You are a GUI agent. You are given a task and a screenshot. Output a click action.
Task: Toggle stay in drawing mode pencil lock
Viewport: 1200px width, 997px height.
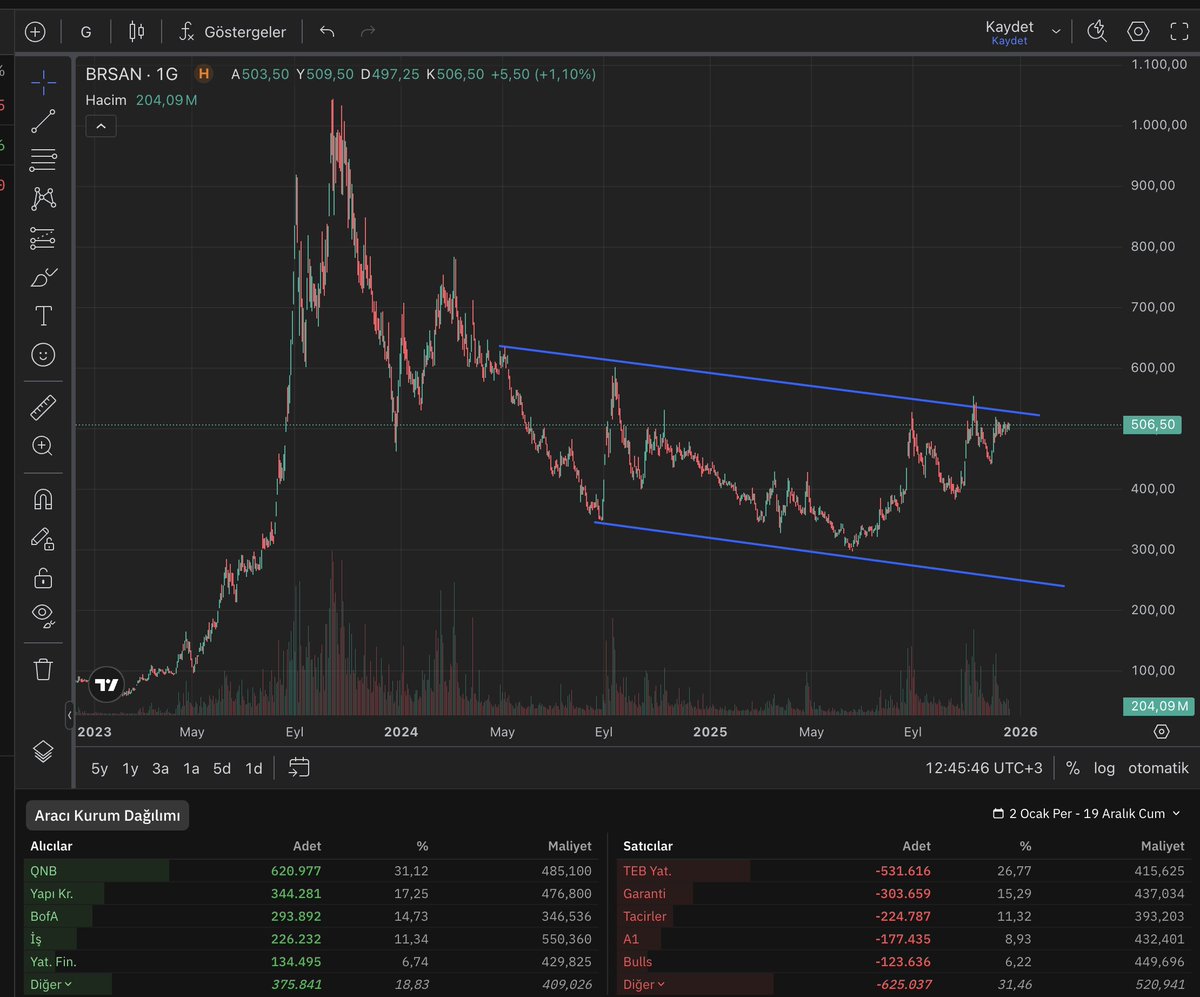click(x=43, y=539)
